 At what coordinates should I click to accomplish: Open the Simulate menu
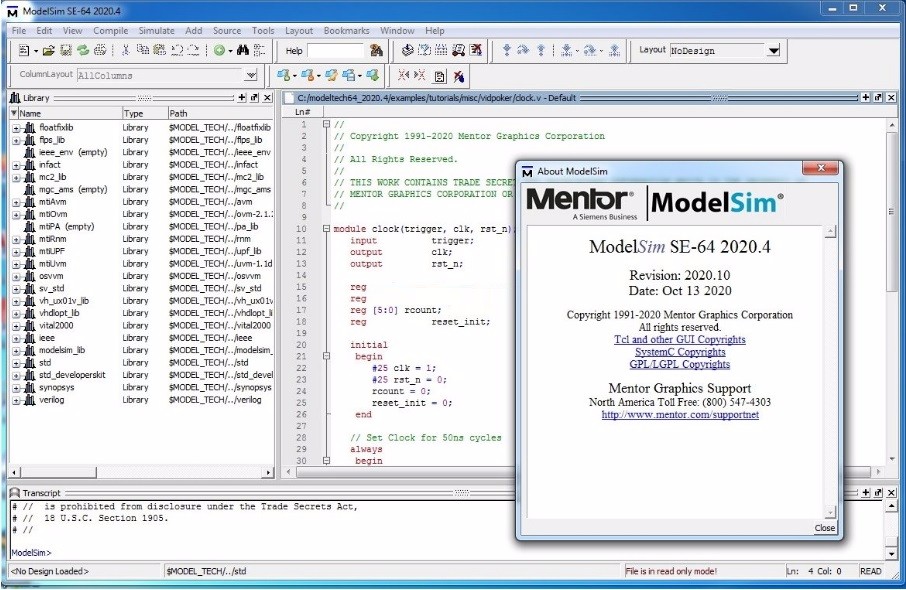click(x=156, y=31)
